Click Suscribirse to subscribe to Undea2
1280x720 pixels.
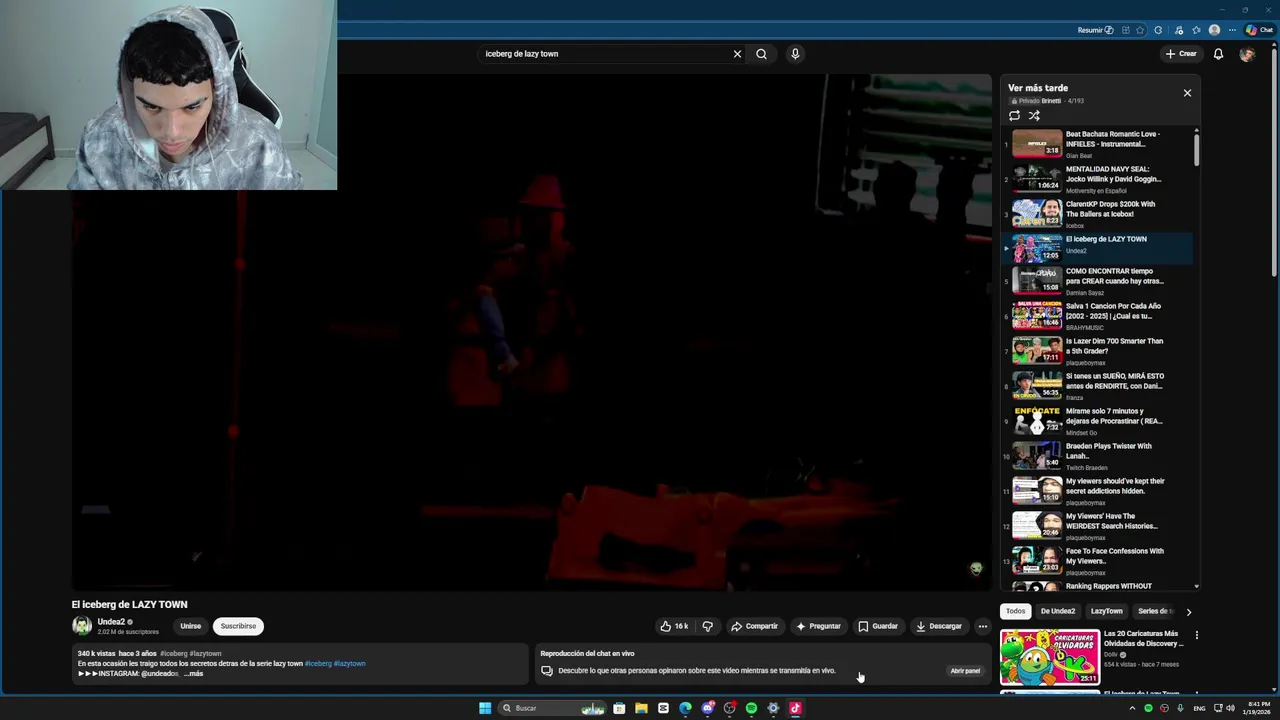click(x=238, y=626)
